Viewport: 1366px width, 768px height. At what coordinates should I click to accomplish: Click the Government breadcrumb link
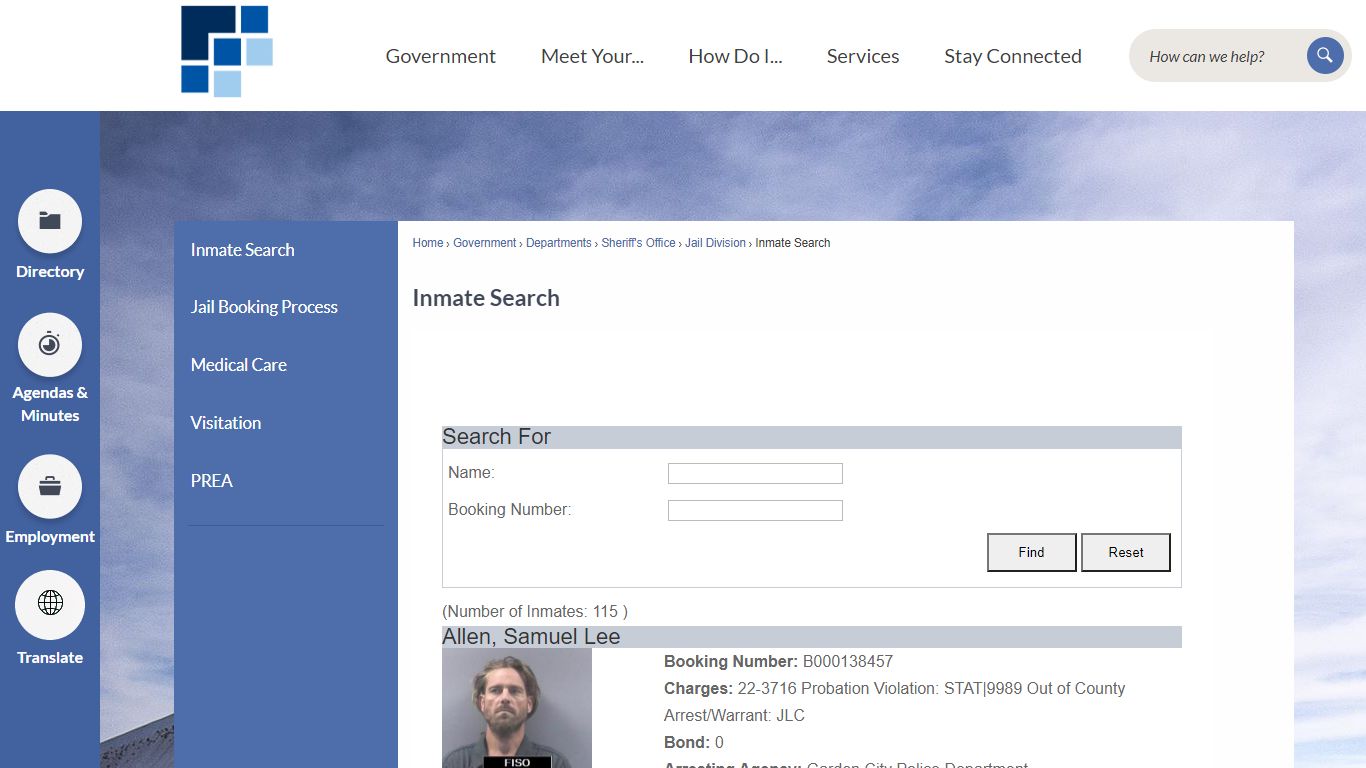485,243
